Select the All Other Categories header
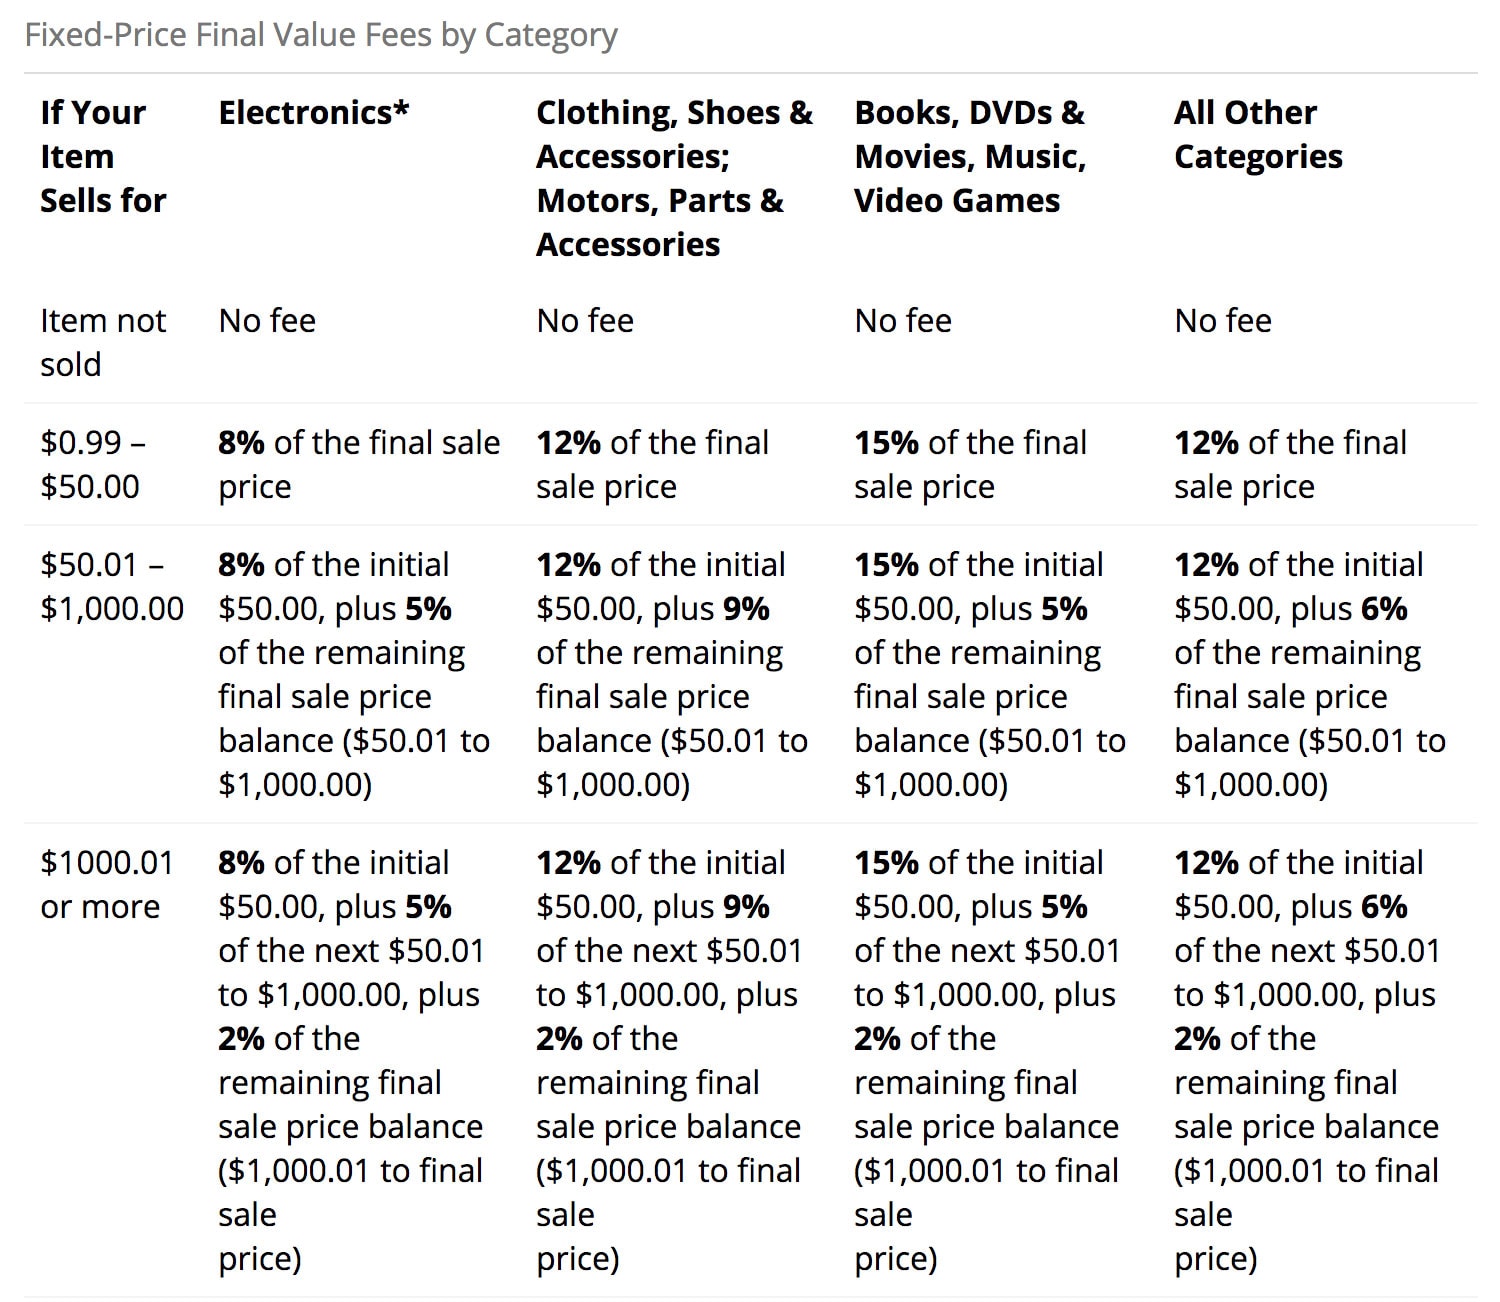 tap(1258, 134)
